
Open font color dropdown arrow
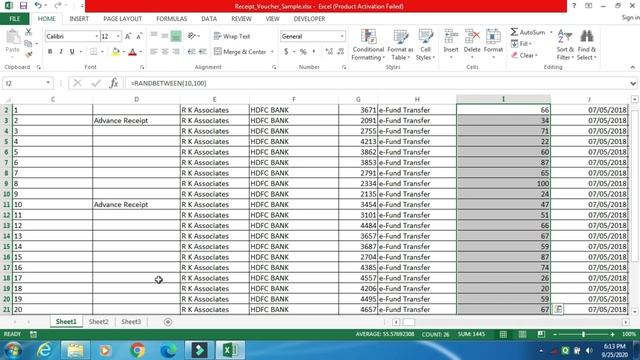[140, 52]
